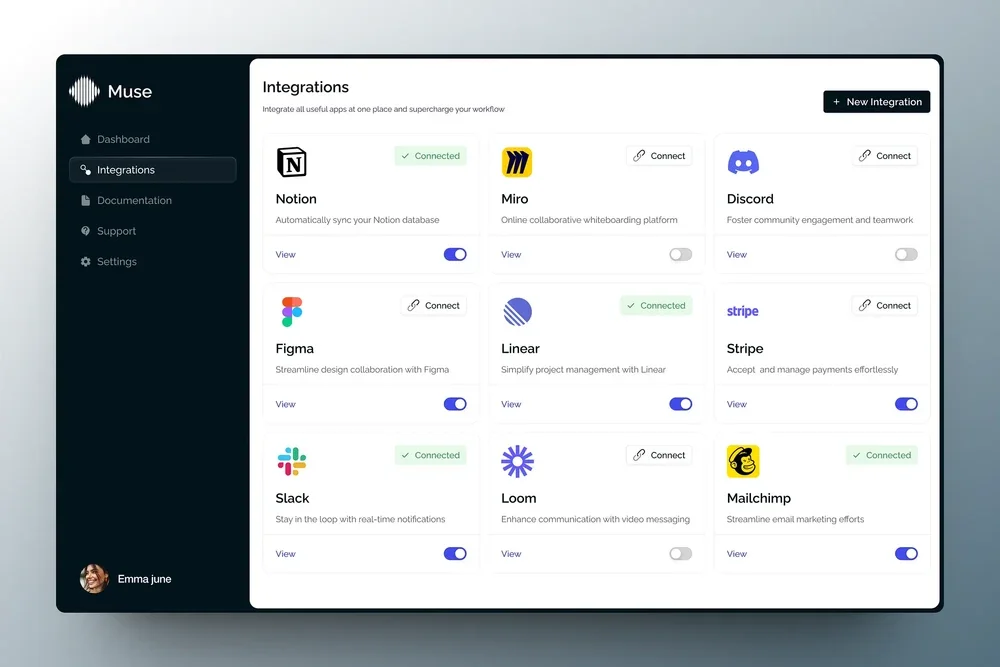The image size is (1000, 667).
Task: Turn off the Notion toggle
Action: click(455, 254)
